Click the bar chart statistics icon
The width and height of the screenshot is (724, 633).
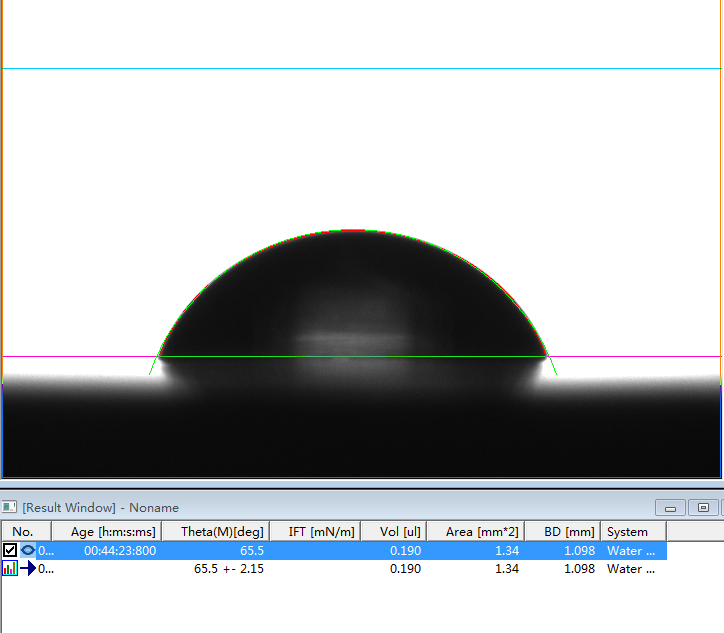pos(10,569)
